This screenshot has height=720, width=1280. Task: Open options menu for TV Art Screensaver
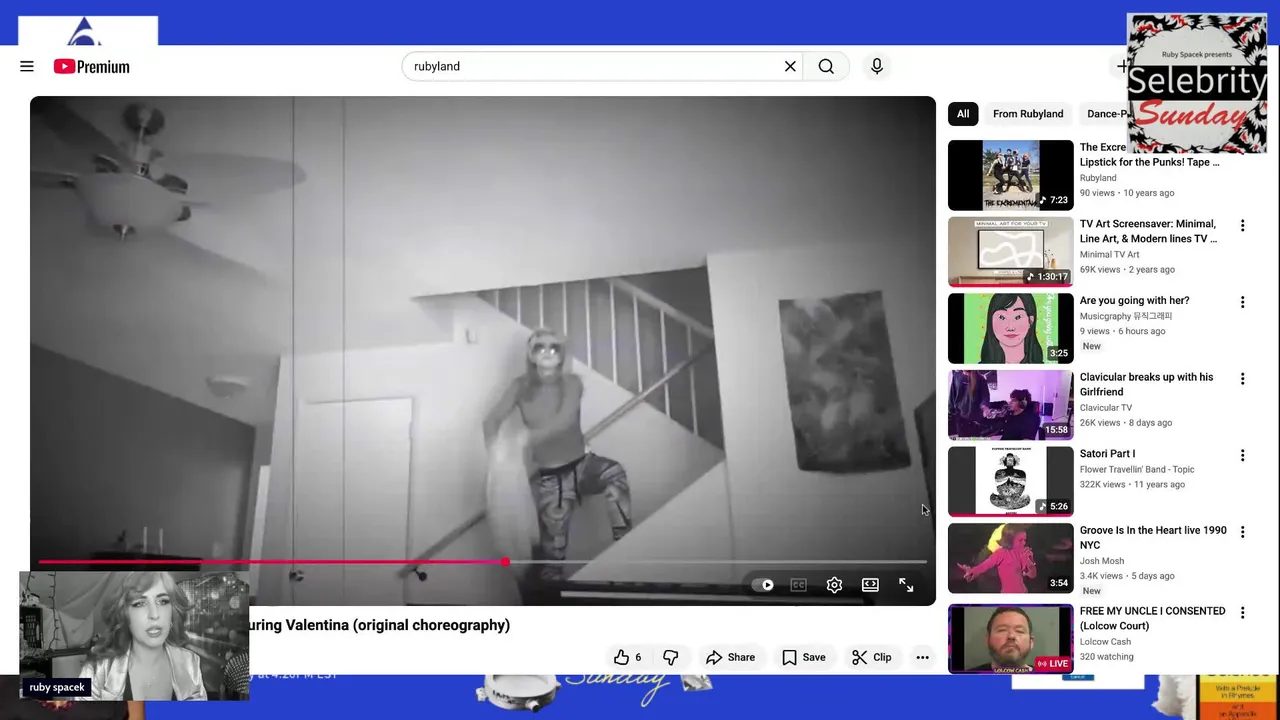pos(1242,226)
